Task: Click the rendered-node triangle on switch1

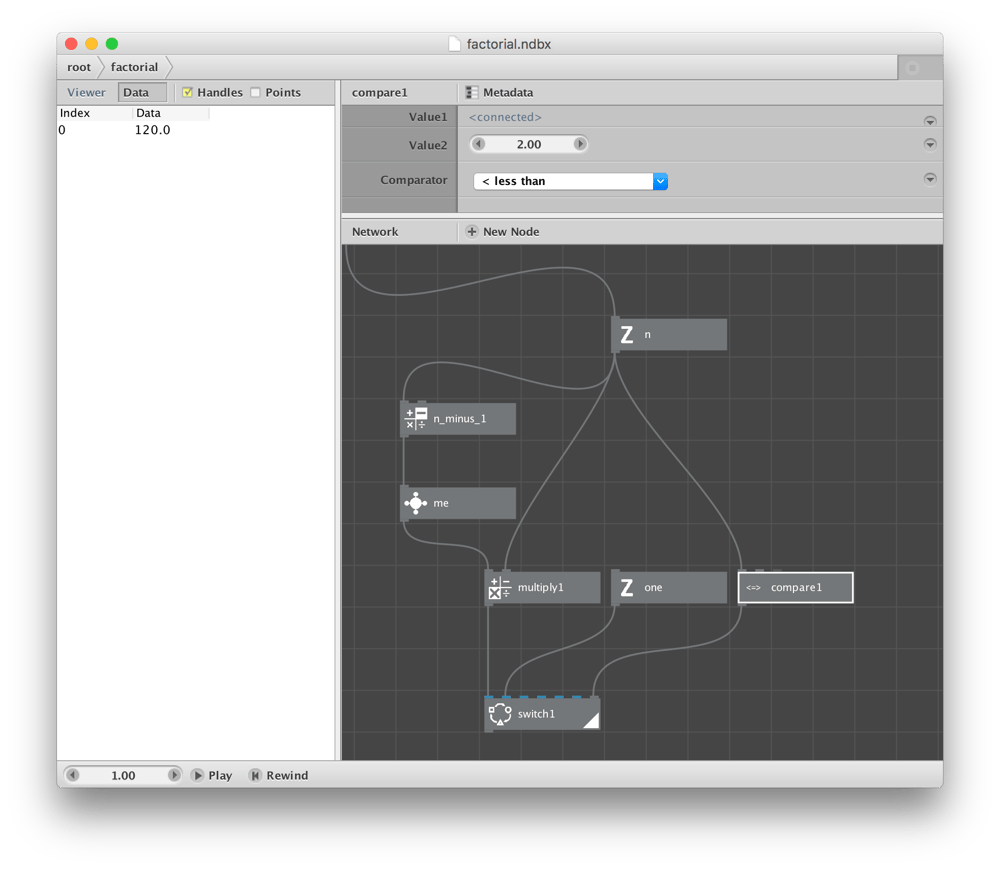Action: click(x=591, y=720)
